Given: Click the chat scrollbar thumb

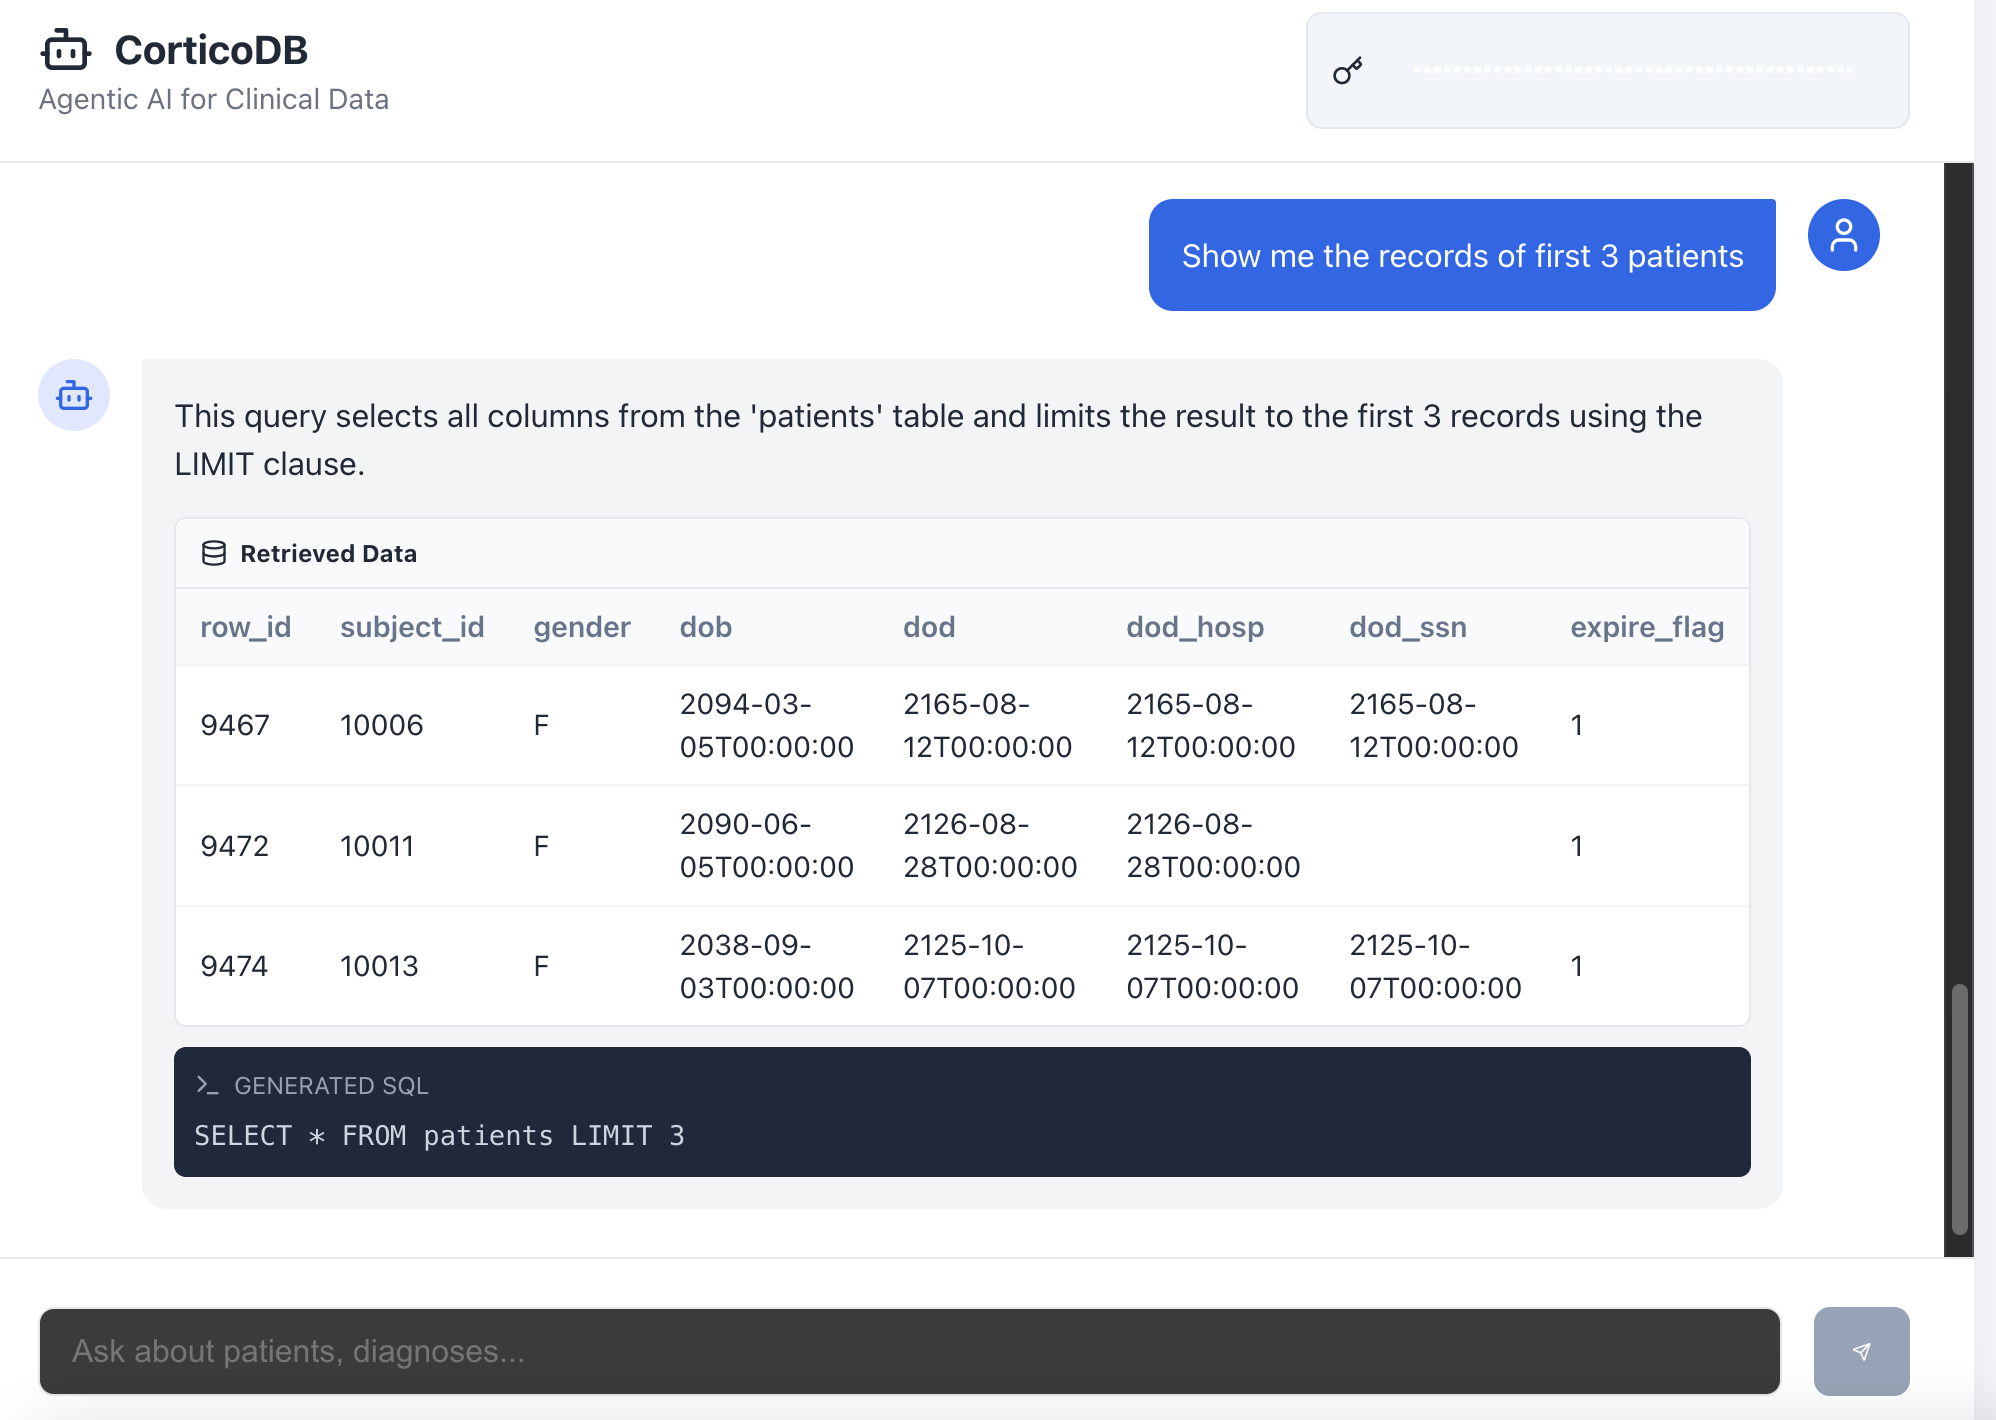Looking at the screenshot, I should point(1959,1108).
